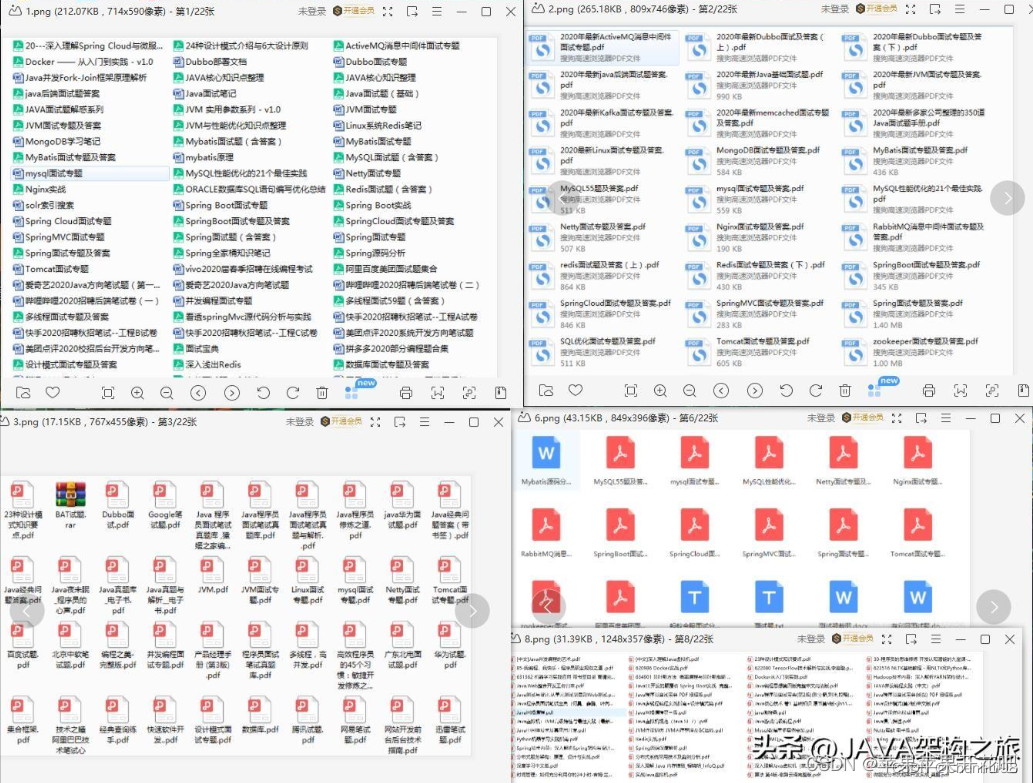Open hamburger menu in 3.png window
Screen dimensions: 1033x783
click(424, 421)
